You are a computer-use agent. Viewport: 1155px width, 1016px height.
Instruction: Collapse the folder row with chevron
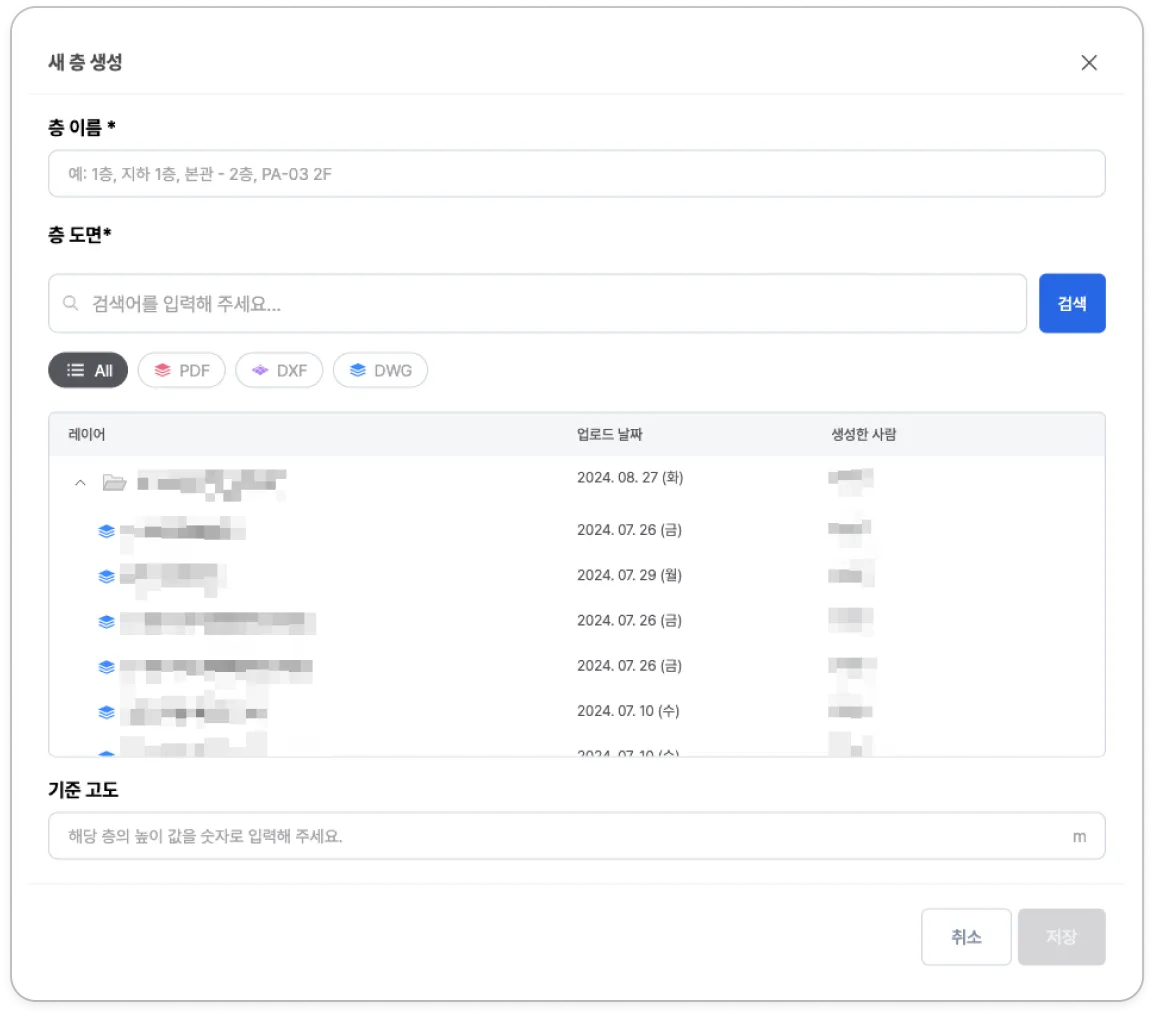pyautogui.click(x=80, y=483)
